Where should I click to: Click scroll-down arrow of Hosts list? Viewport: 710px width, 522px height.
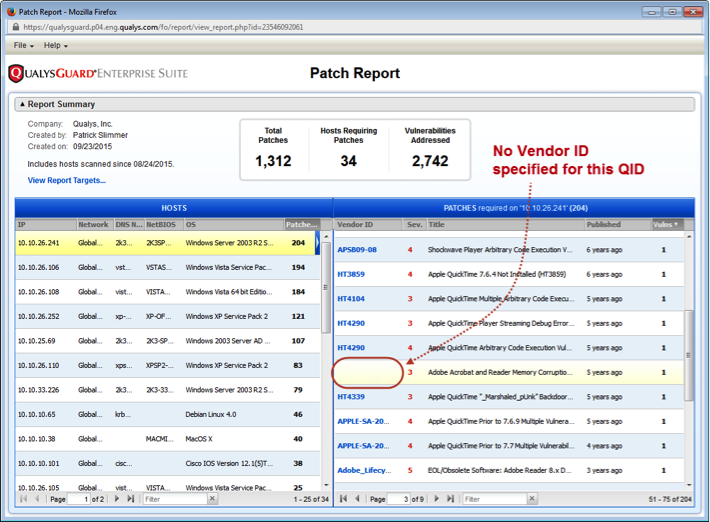coord(326,486)
